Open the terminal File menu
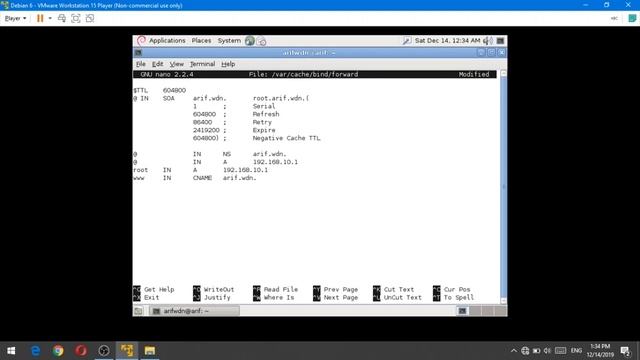 pos(140,64)
